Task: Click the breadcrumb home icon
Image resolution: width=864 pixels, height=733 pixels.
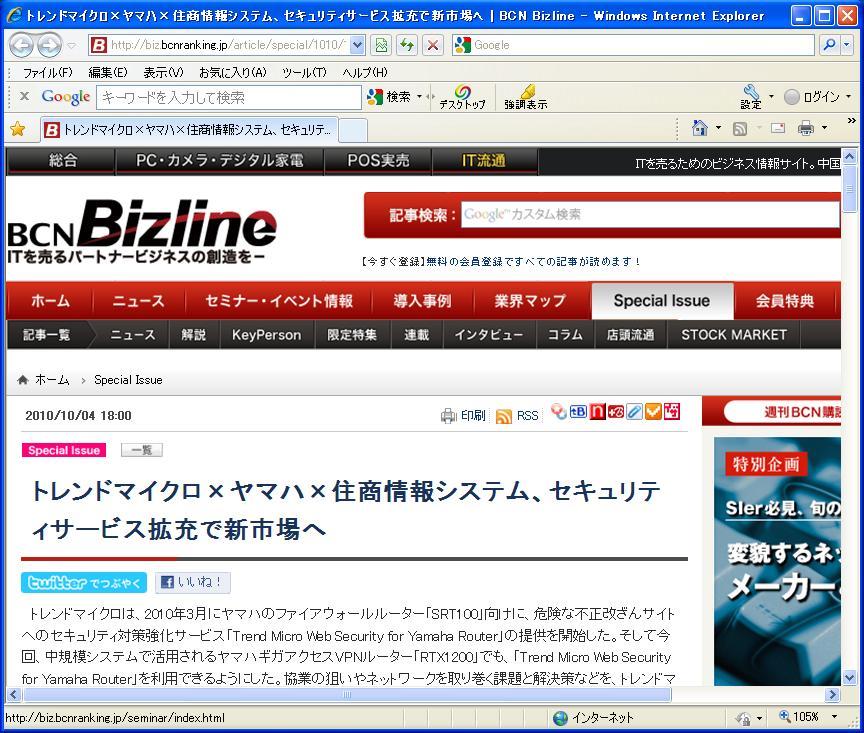Action: click(x=23, y=379)
